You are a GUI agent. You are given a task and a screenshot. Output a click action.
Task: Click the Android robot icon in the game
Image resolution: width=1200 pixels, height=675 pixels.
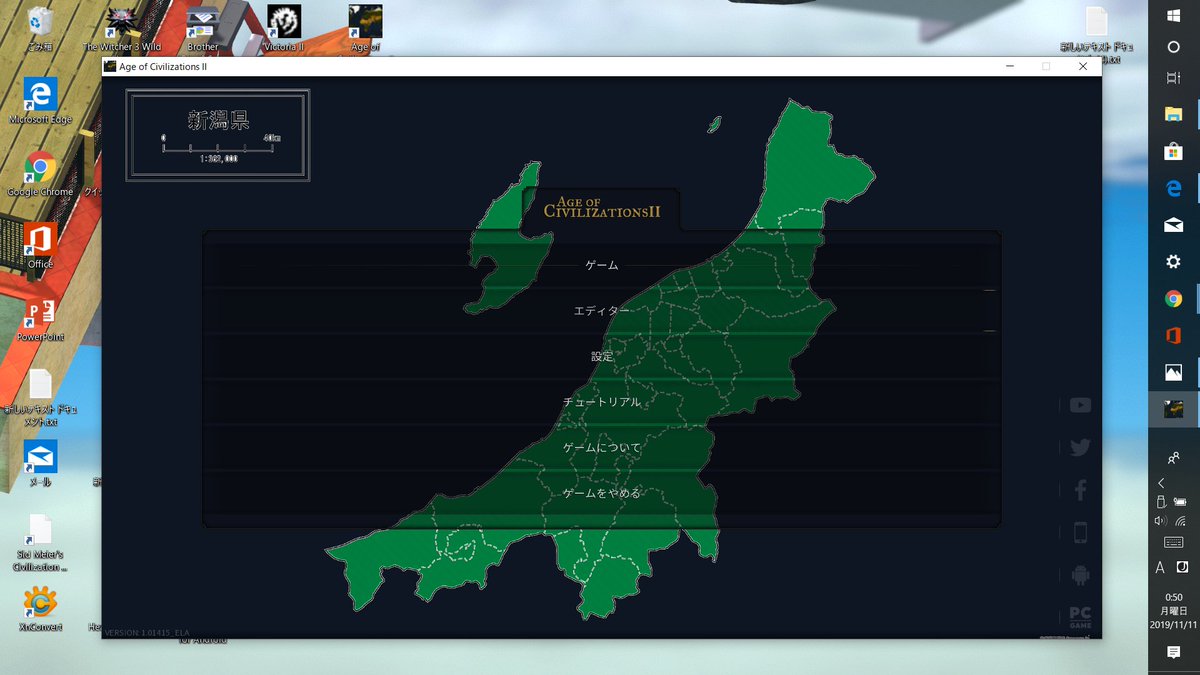click(1080, 575)
